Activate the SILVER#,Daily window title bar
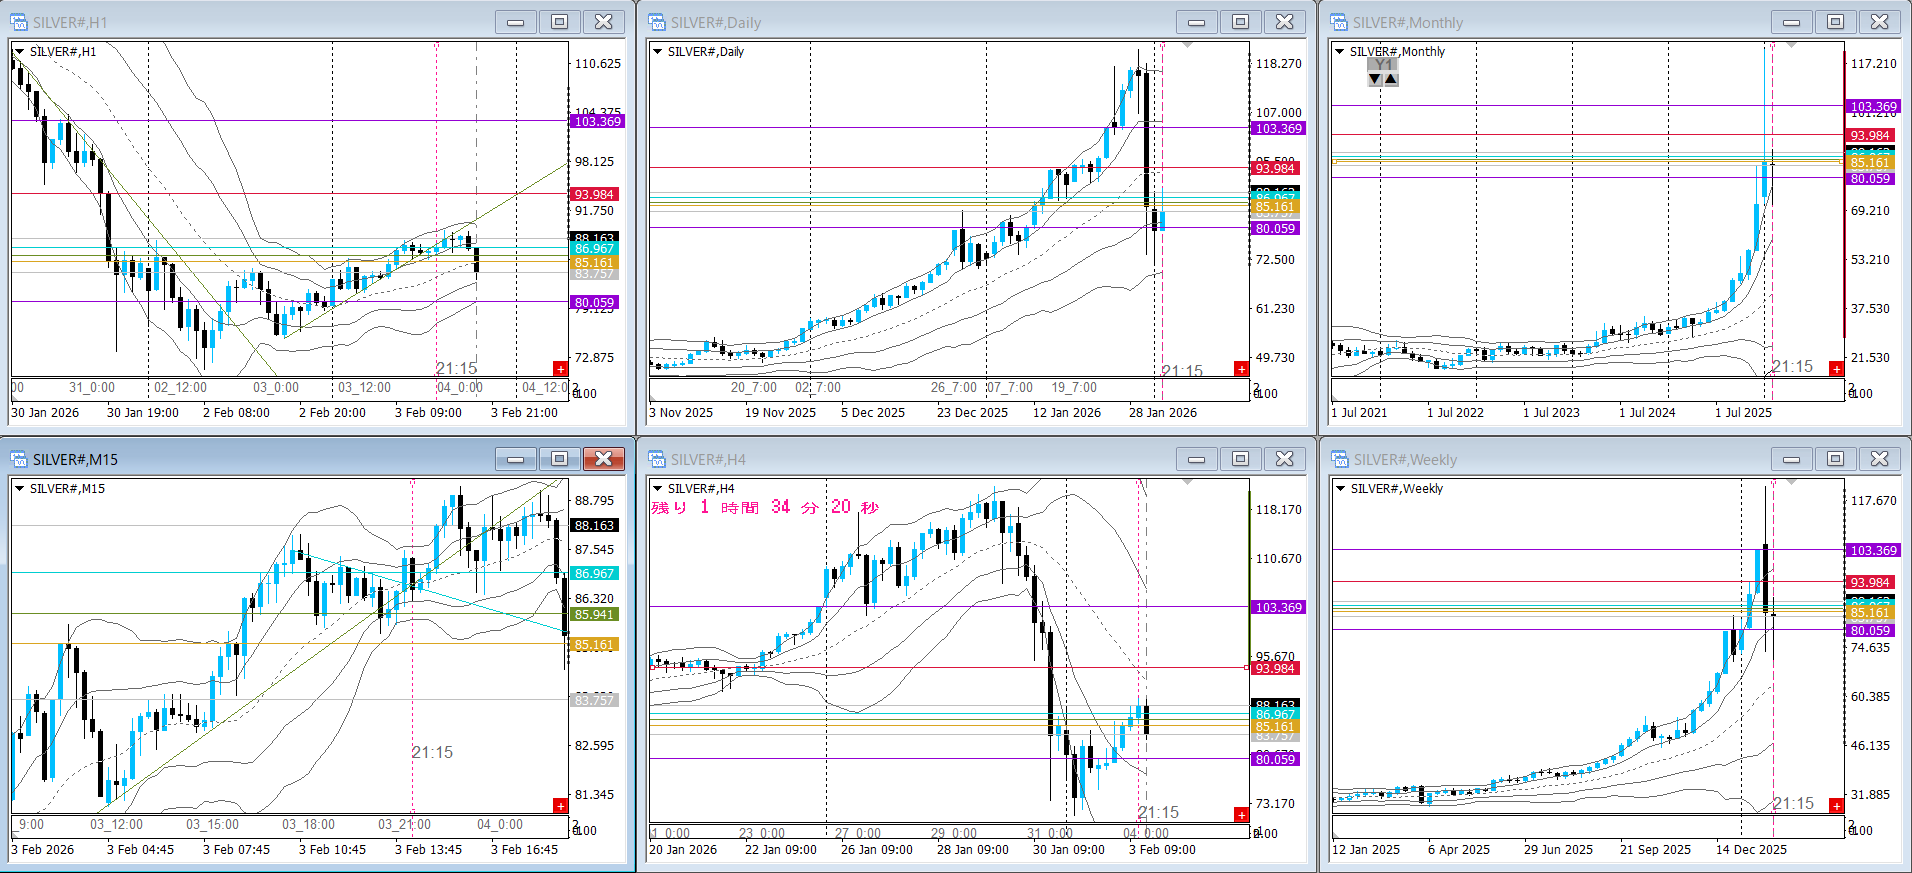Image resolution: width=1912 pixels, height=873 pixels. coord(900,22)
